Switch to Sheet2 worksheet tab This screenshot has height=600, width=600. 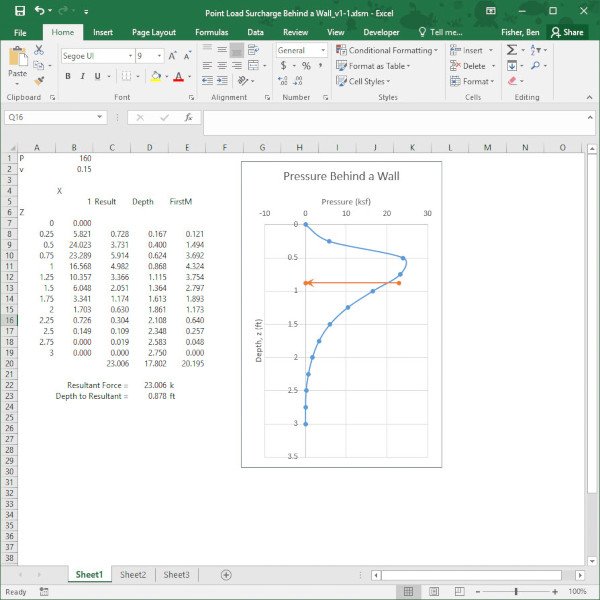(133, 575)
